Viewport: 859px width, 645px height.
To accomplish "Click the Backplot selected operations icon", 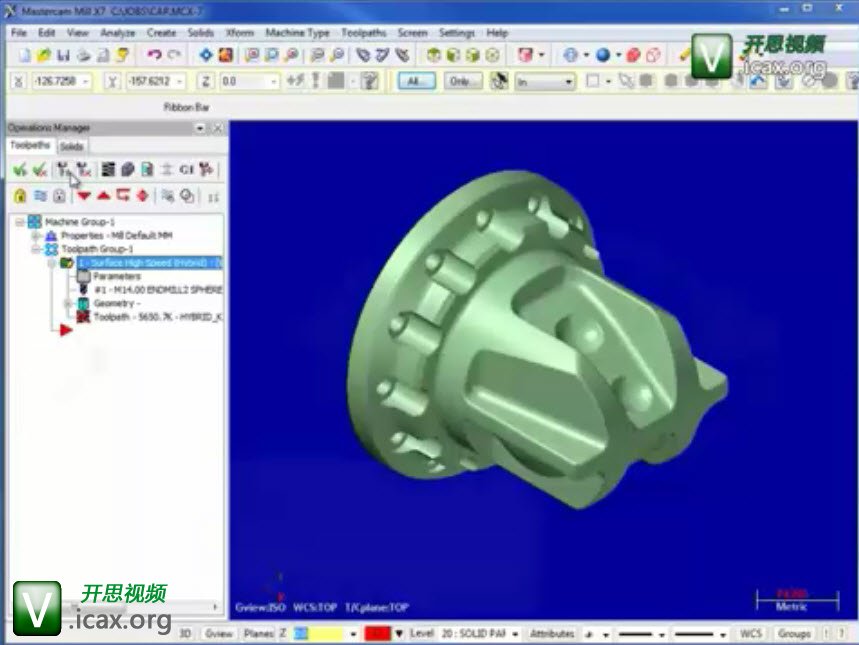I will 108,169.
